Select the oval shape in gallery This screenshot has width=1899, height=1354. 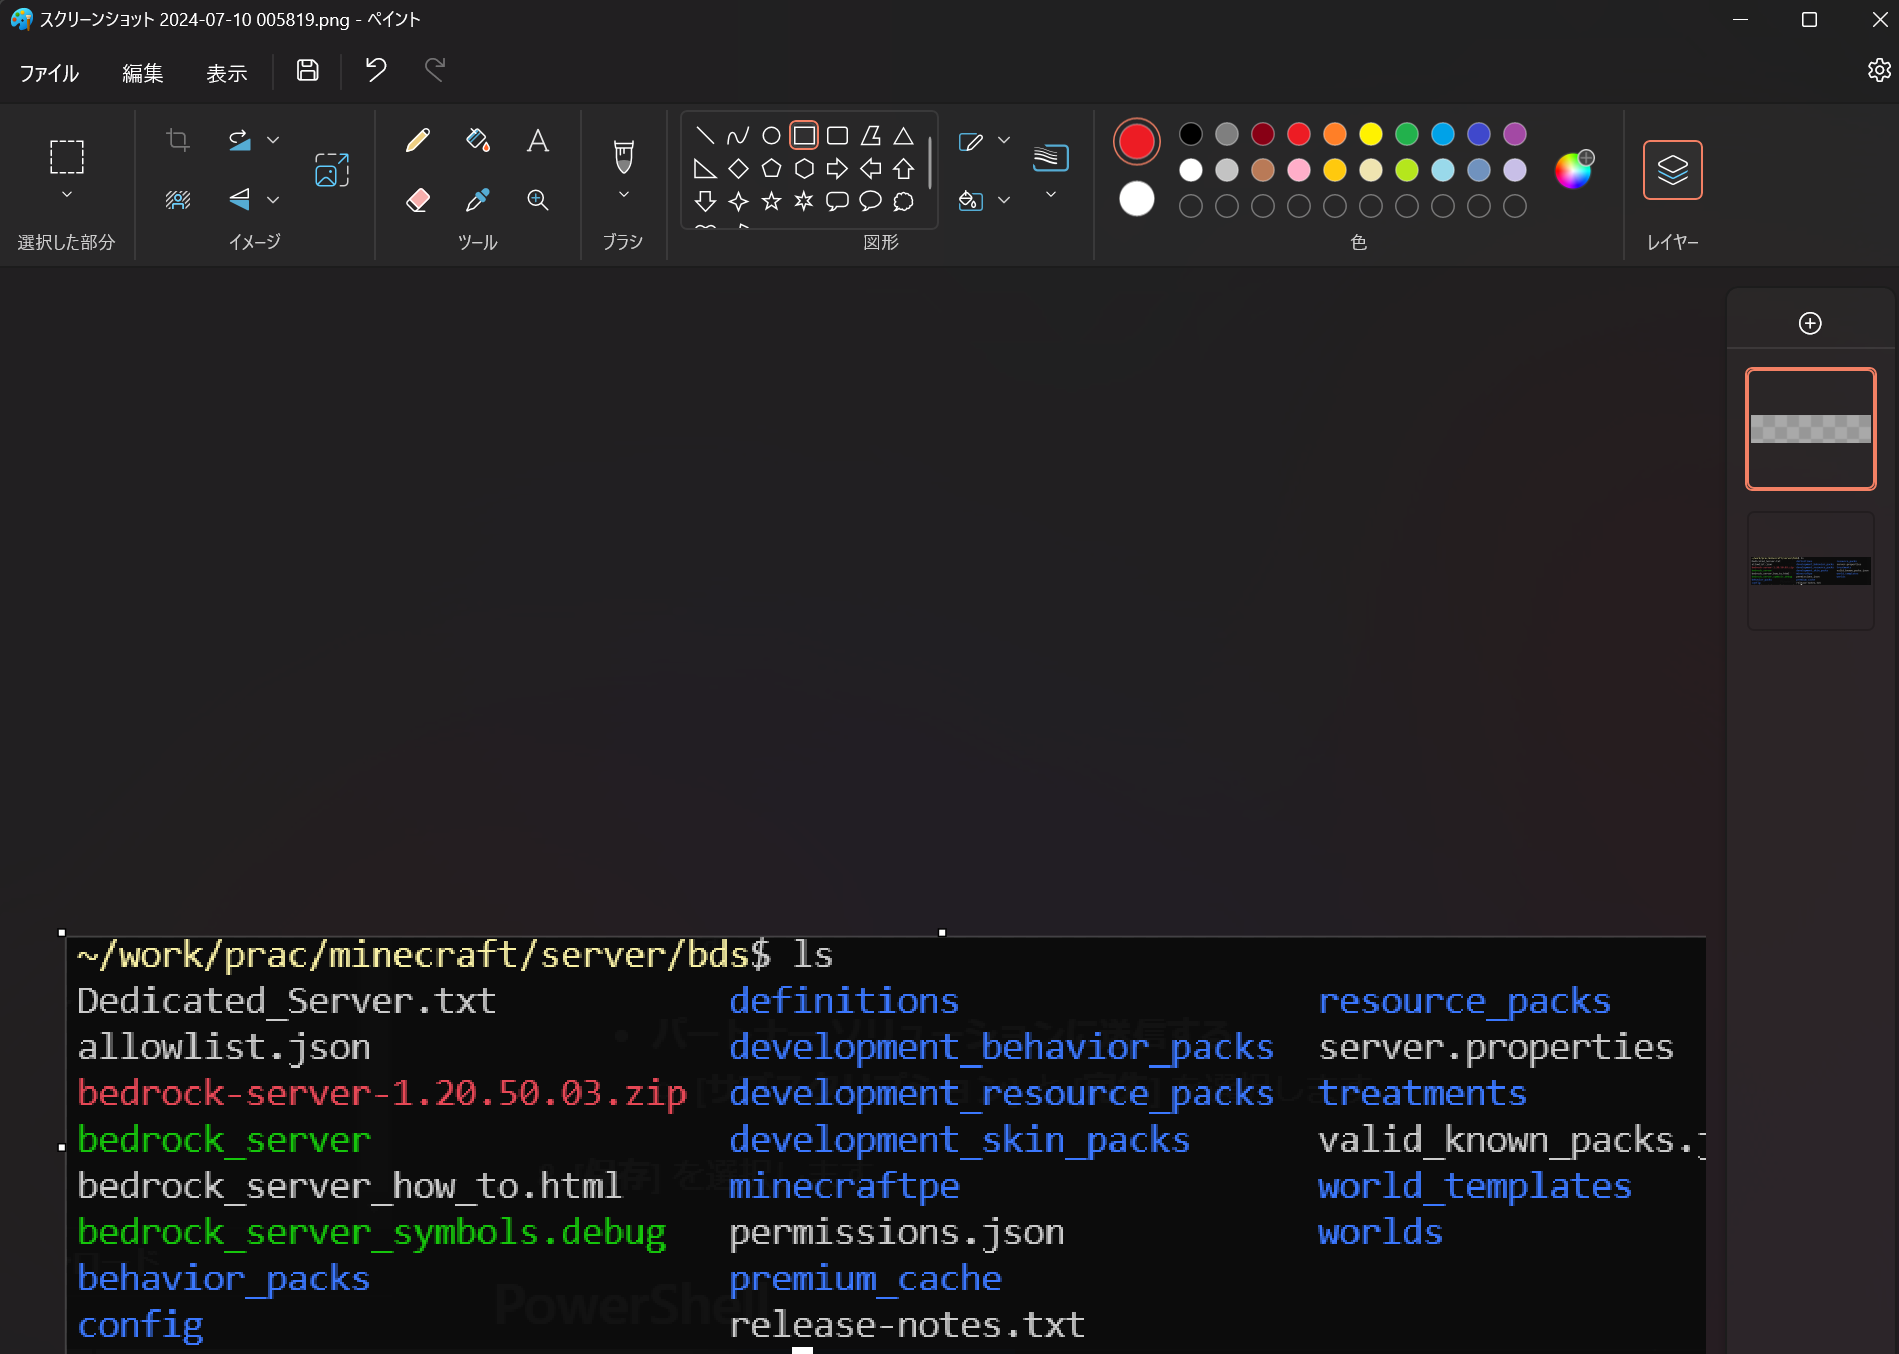pos(771,136)
